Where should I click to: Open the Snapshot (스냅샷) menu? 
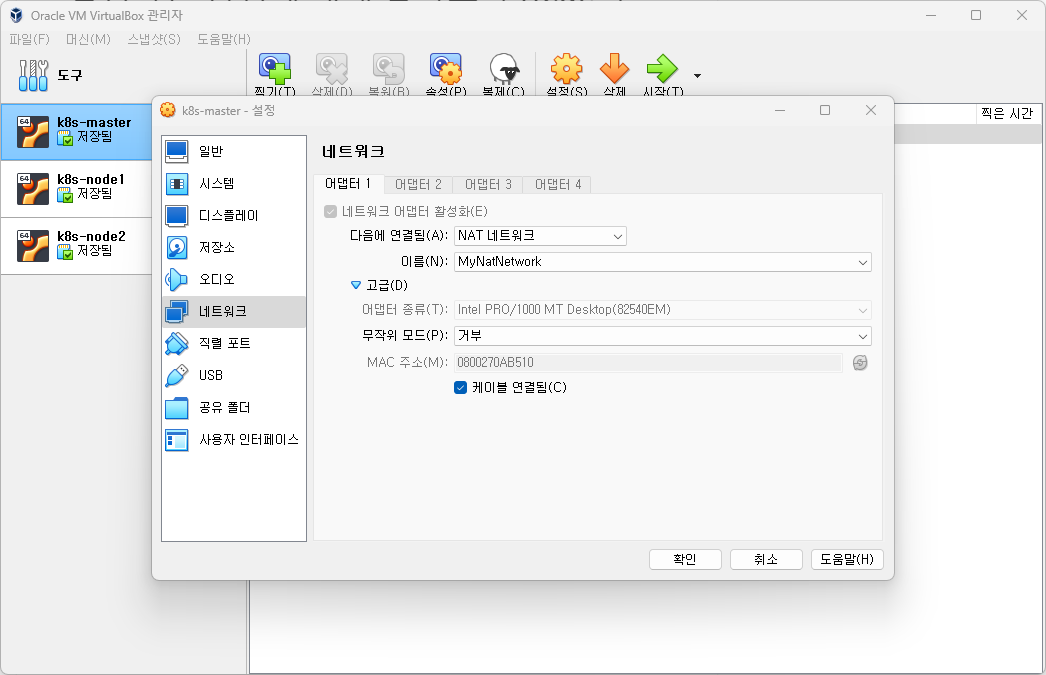pos(153,39)
